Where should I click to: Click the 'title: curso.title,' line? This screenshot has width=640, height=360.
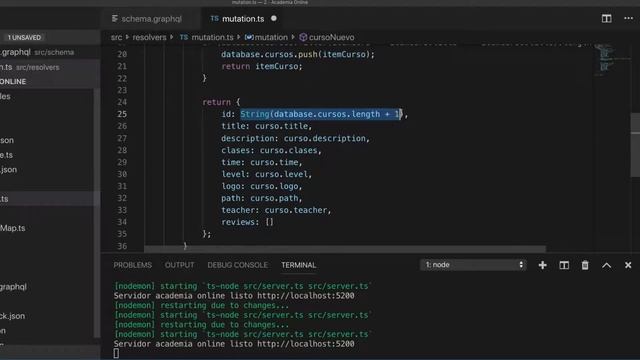click(x=267, y=126)
